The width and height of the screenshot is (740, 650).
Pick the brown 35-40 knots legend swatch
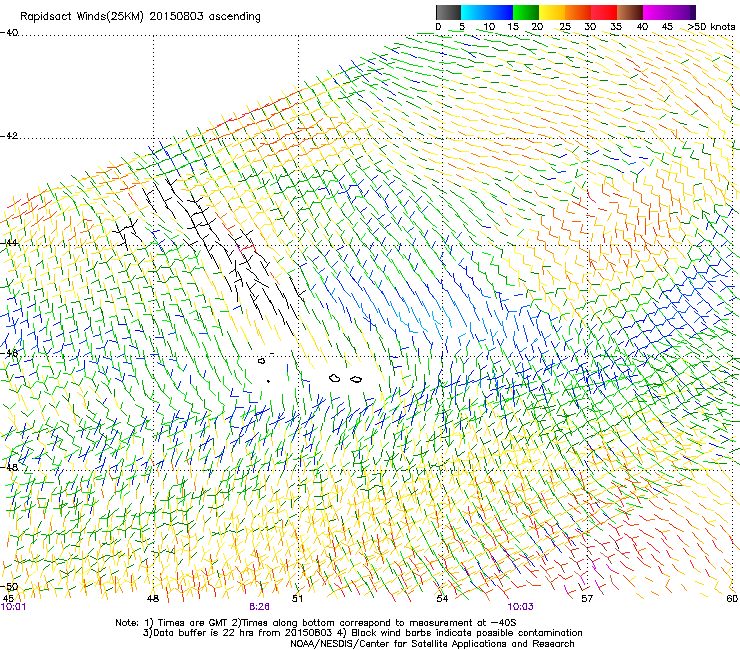[630, 12]
